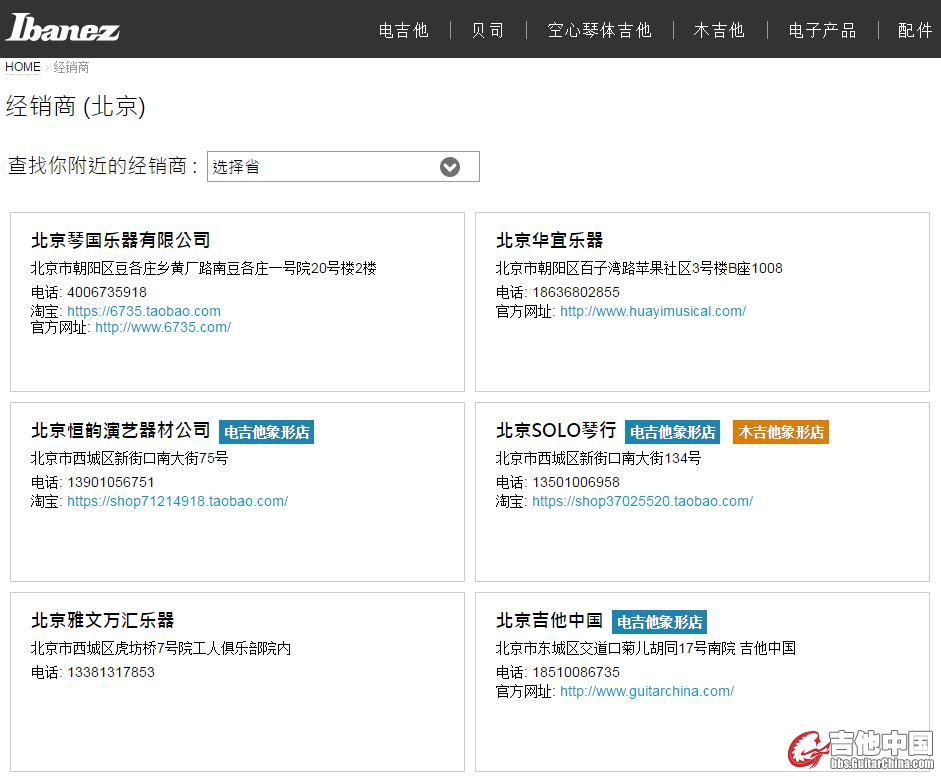Image resolution: width=941 pixels, height=779 pixels.
Task: Click orange 木吉他象形店 badge for SOLO琴行
Action: pos(781,432)
